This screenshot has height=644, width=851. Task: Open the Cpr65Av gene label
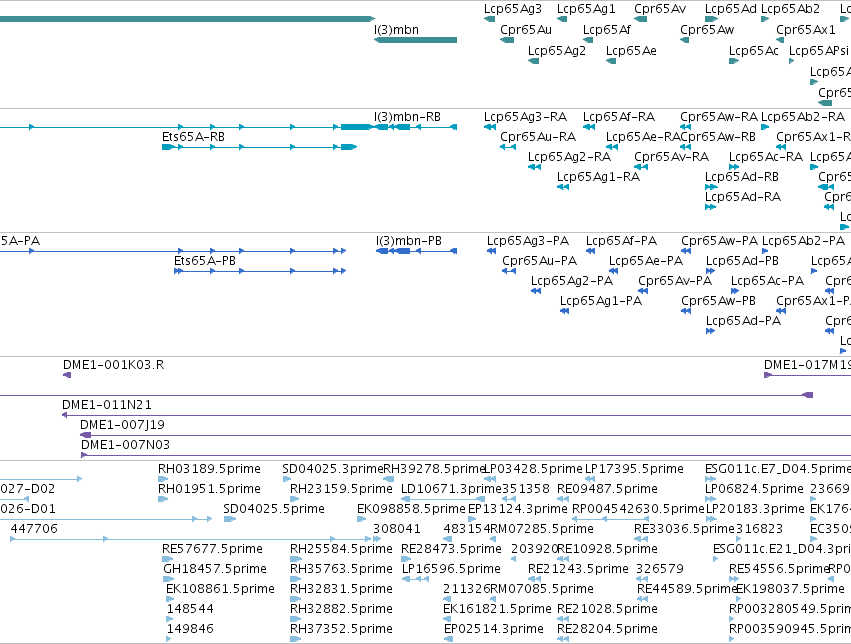point(660,9)
